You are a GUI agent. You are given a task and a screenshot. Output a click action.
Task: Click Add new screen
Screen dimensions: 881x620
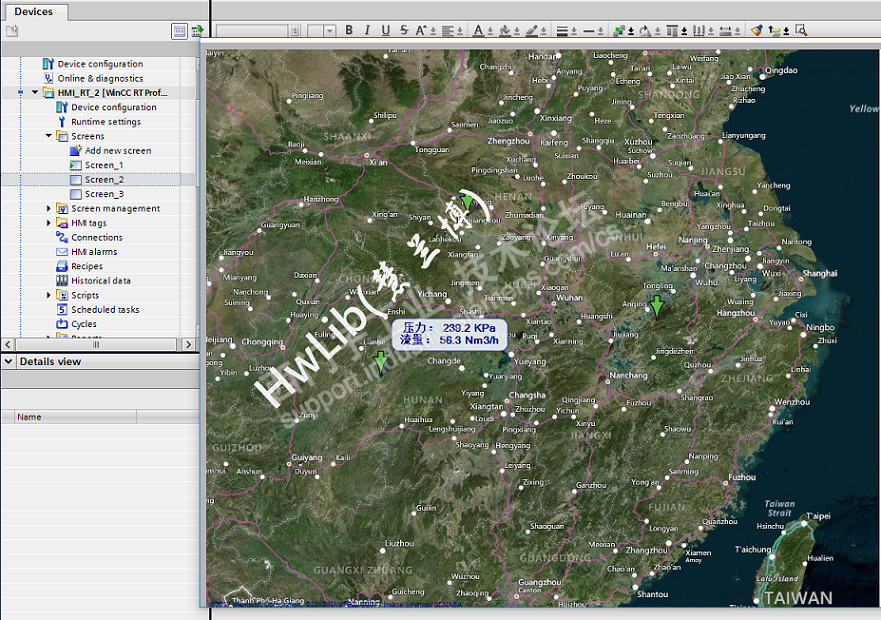[x=117, y=151]
